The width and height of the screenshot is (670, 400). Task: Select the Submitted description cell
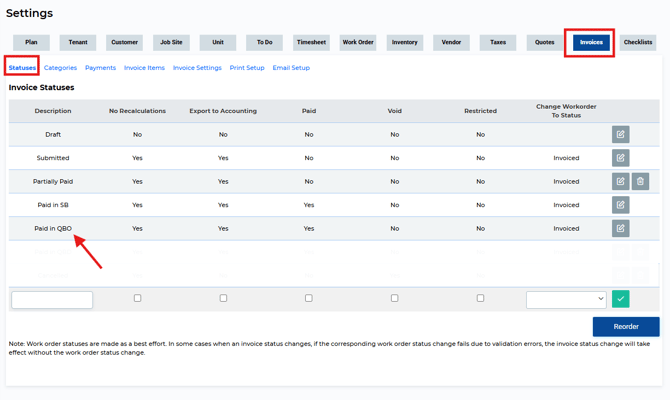53,158
